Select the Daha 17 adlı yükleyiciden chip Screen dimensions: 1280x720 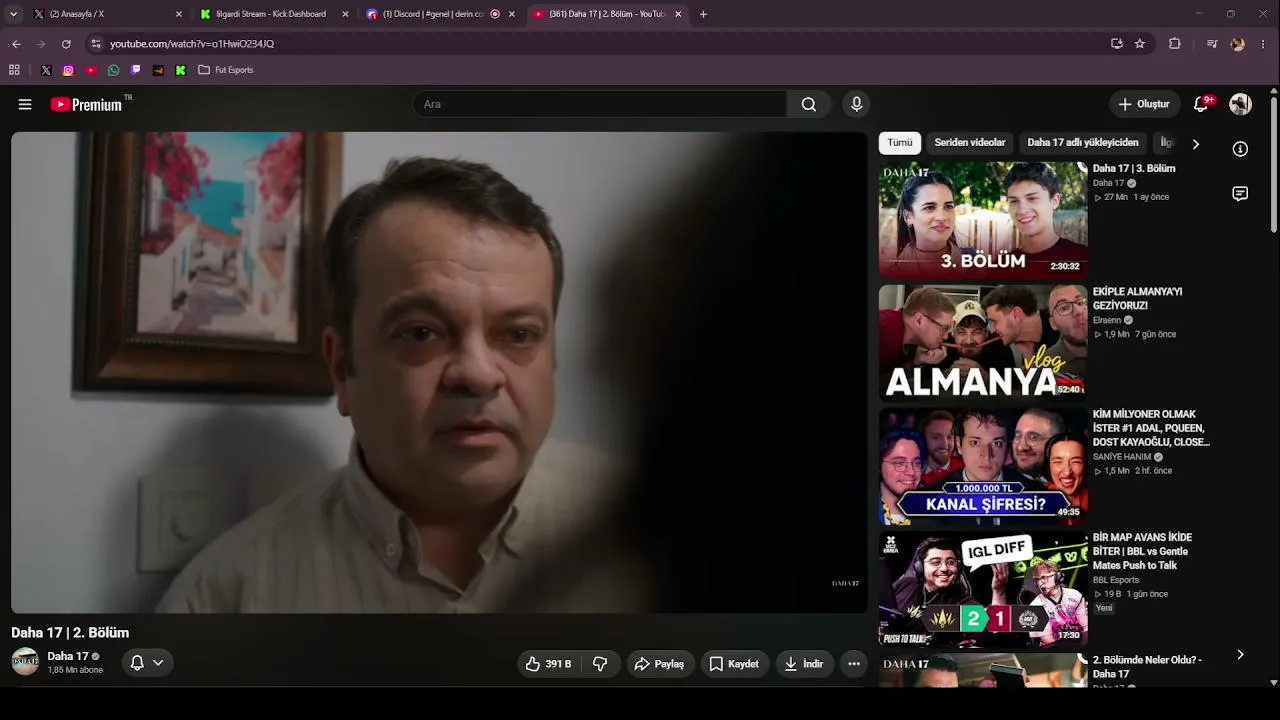pos(1083,143)
